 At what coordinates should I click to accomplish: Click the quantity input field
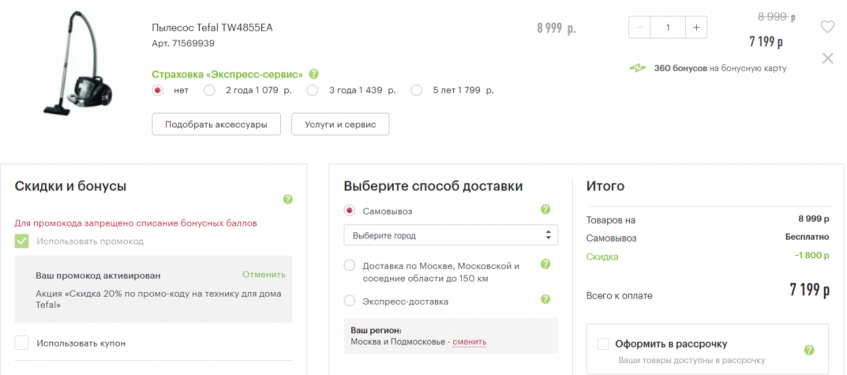coord(668,28)
